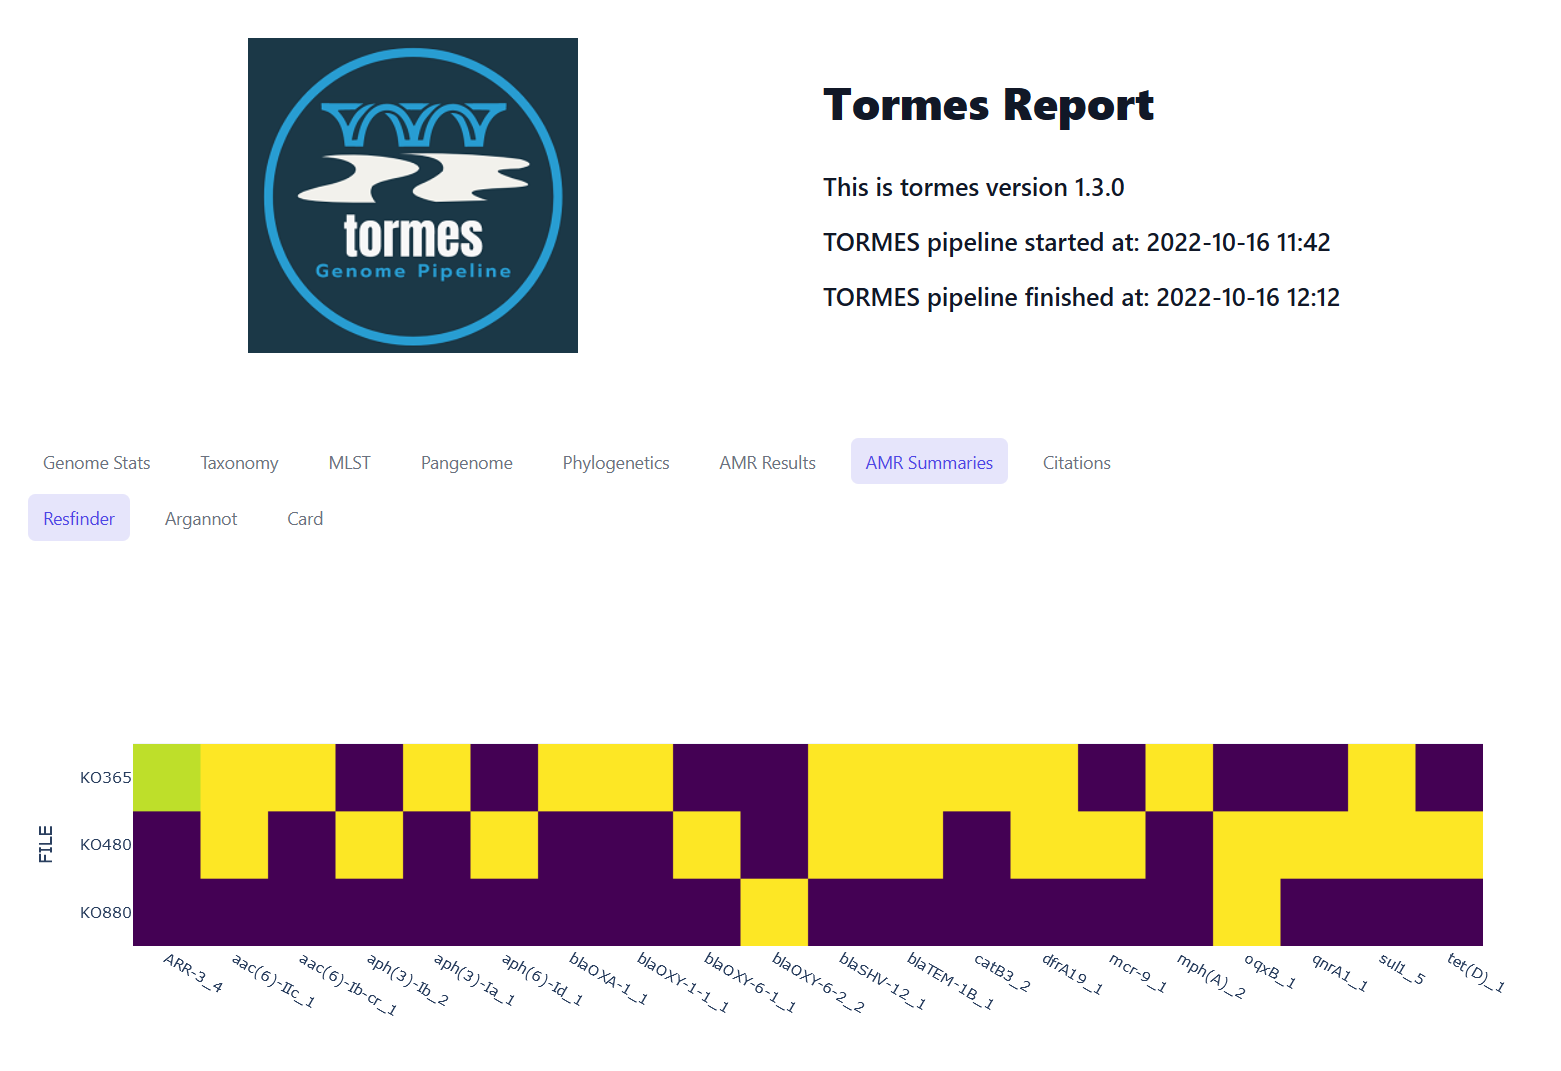
Task: Switch to the Argannot sub-tab
Action: click(201, 518)
